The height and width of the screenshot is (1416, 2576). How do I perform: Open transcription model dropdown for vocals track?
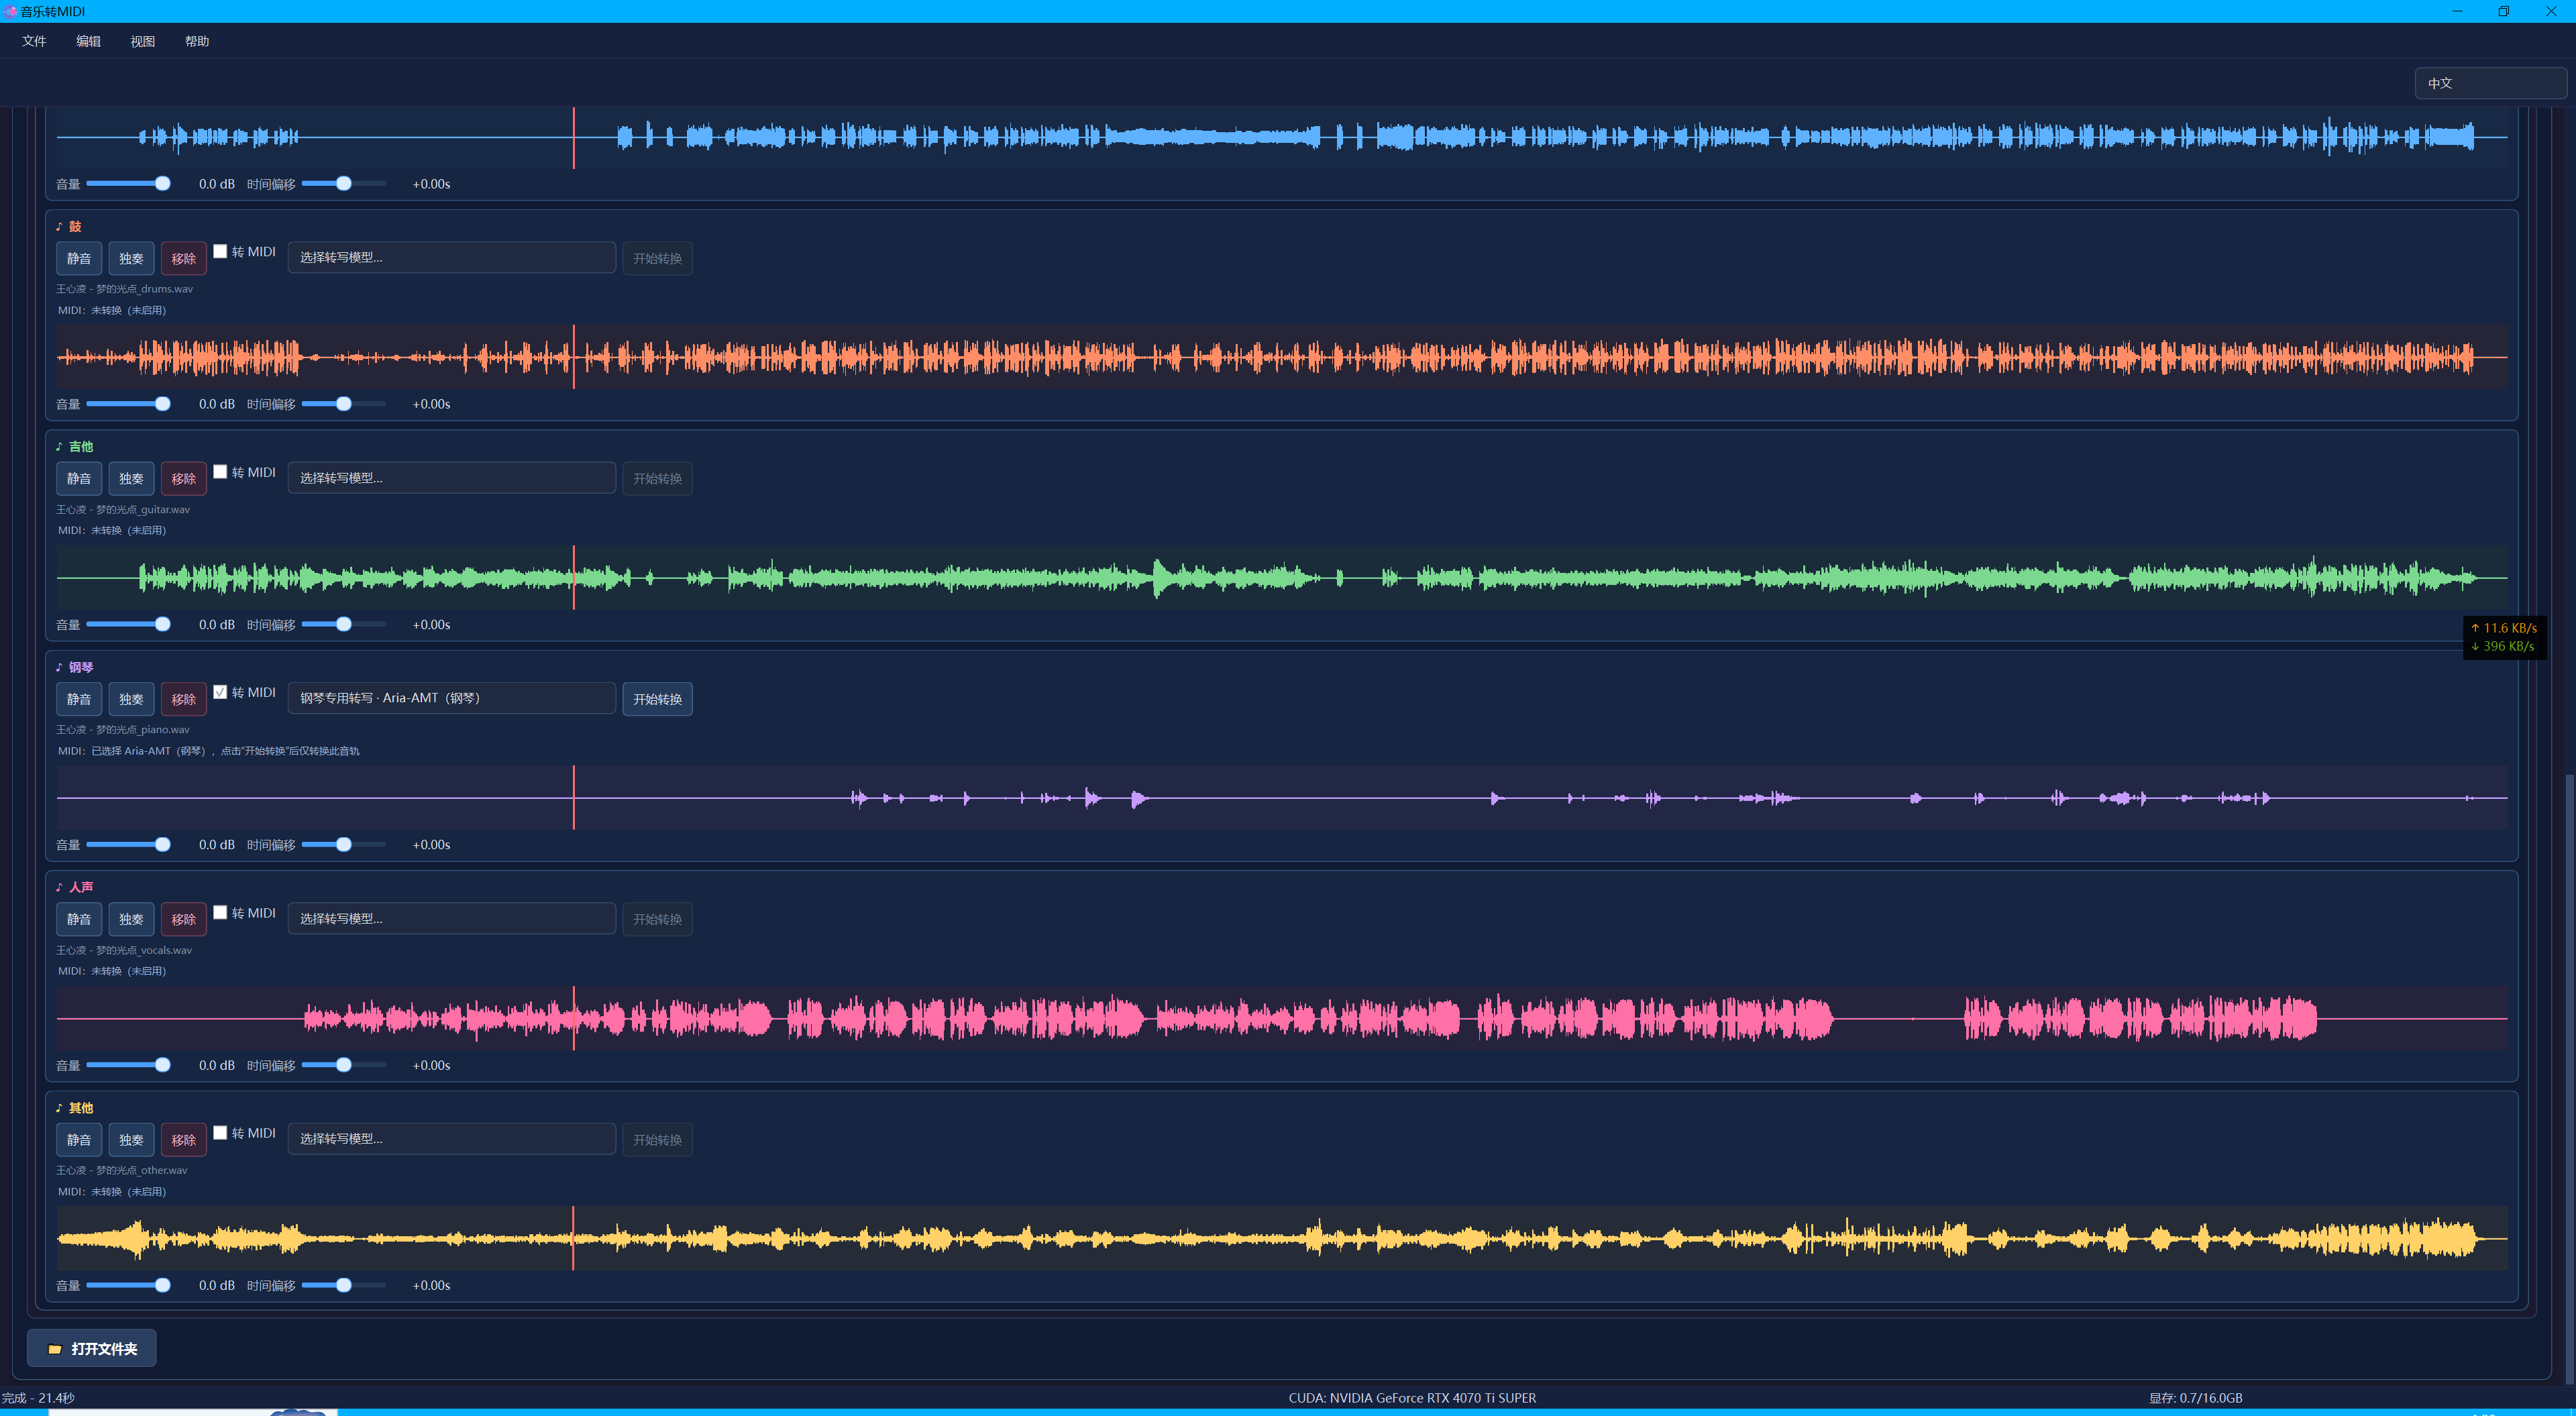[x=452, y=918]
